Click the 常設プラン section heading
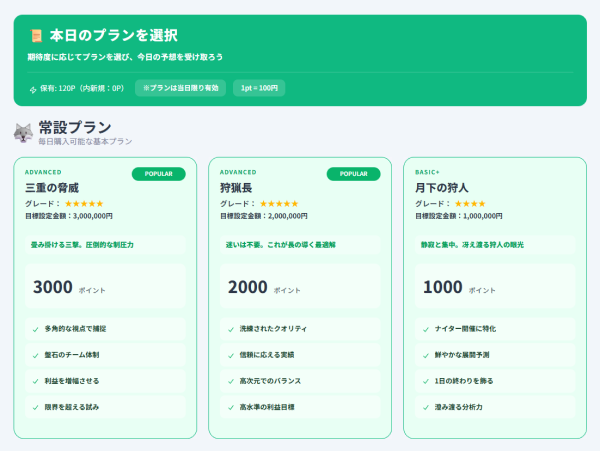This screenshot has height=451, width=600. pyautogui.click(x=75, y=127)
